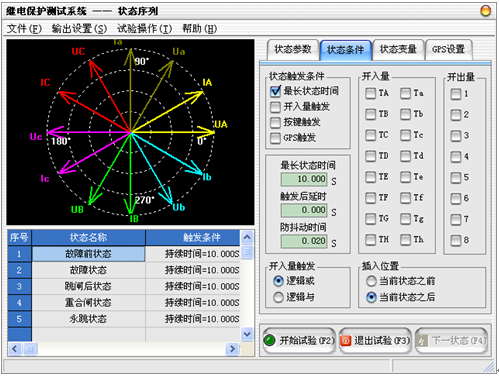
Task: Click the table scroll-down arrow
Action: [247, 334]
